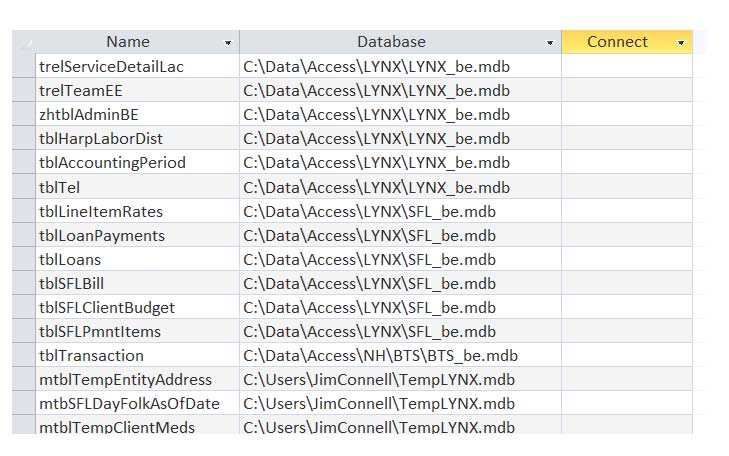This screenshot has height=456, width=729.
Task: Click the row selector for trelTeamEE
Action: [x=24, y=90]
